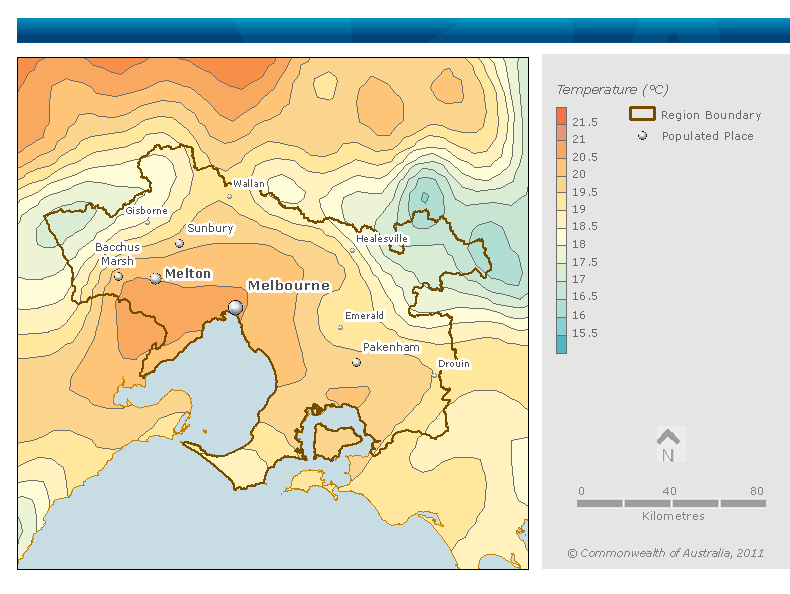Click the 15.5 legend value
The width and height of the screenshot is (790, 594).
pyautogui.click(x=585, y=333)
